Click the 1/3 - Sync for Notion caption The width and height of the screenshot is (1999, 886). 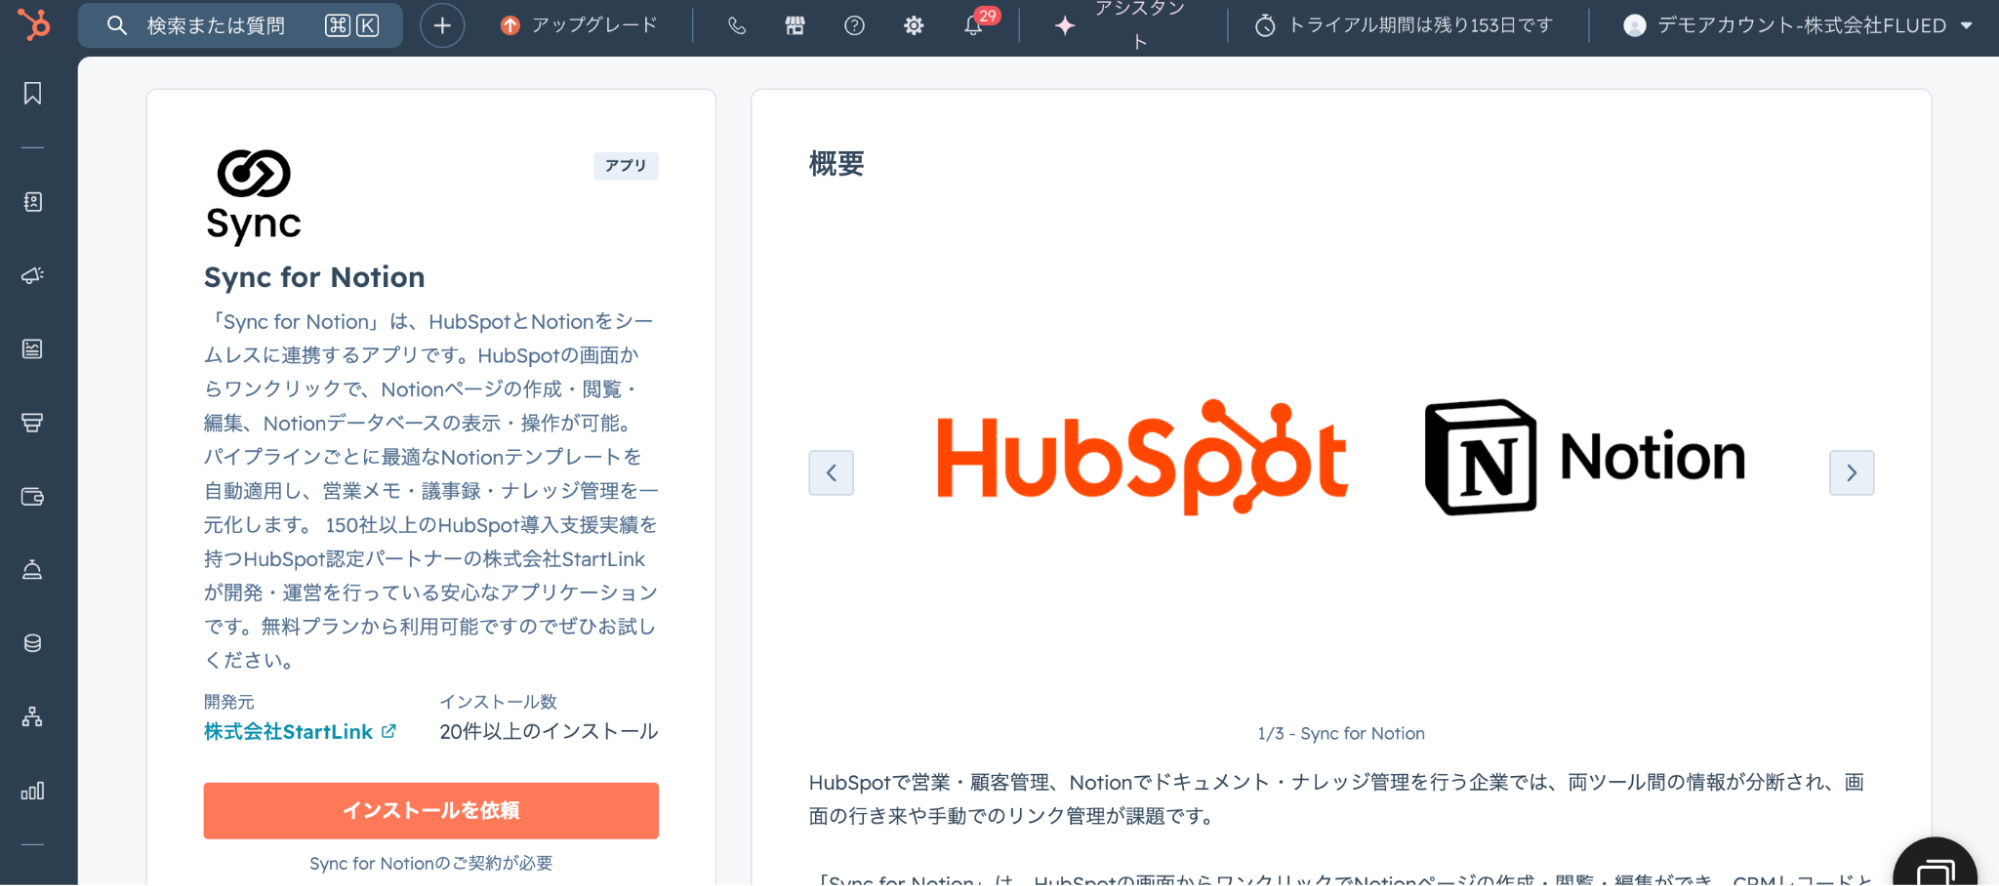click(1341, 734)
